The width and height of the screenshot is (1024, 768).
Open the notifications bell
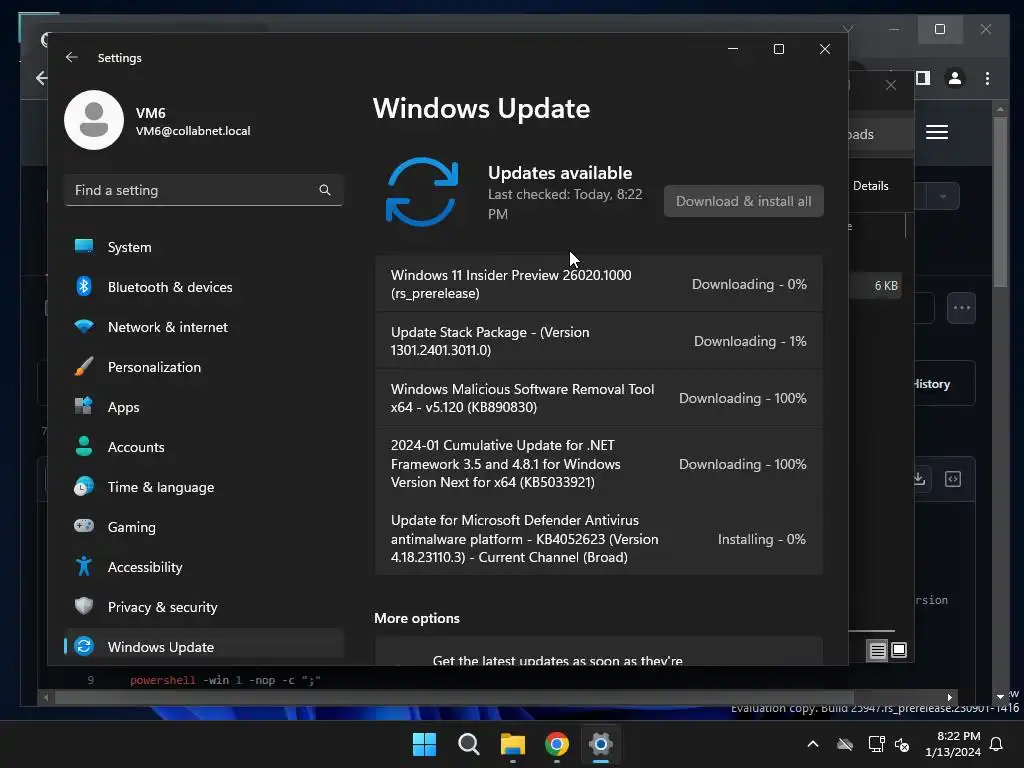pos(997,744)
